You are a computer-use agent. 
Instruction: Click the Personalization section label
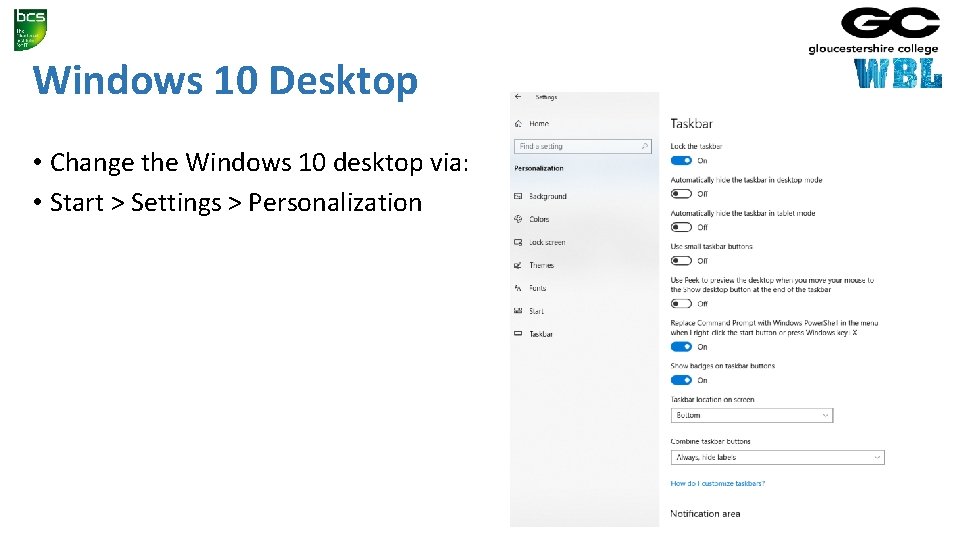539,168
